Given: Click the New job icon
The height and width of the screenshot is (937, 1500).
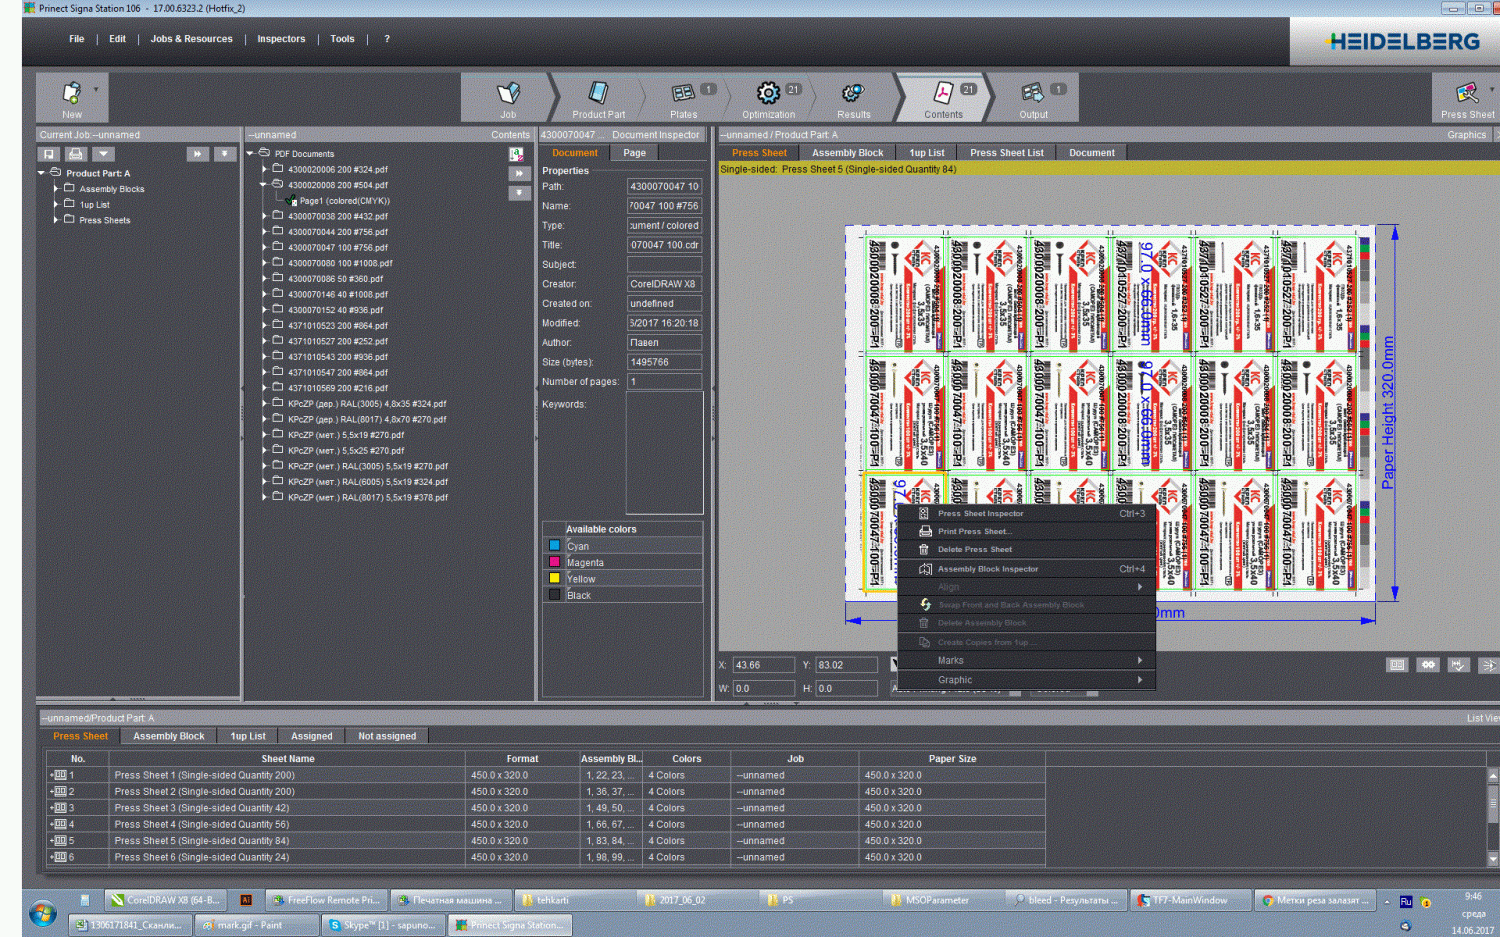Looking at the screenshot, I should [x=71, y=93].
